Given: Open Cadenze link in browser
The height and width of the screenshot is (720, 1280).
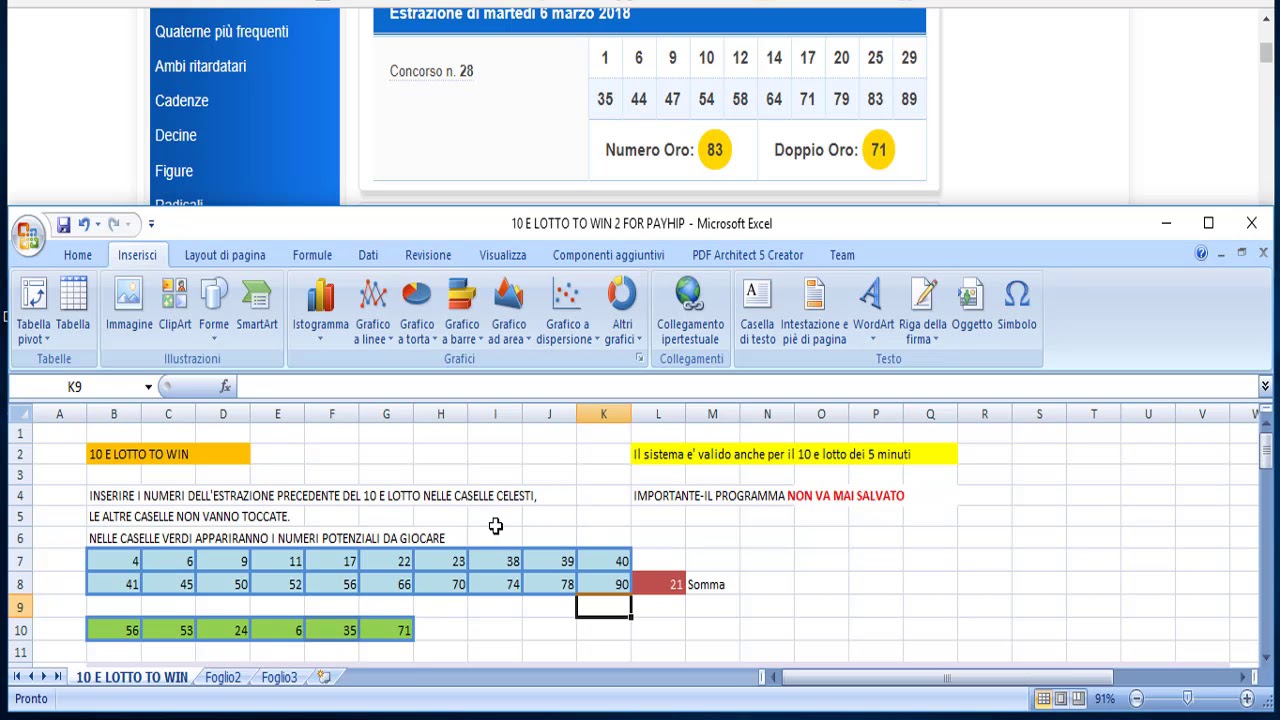Looking at the screenshot, I should [182, 101].
